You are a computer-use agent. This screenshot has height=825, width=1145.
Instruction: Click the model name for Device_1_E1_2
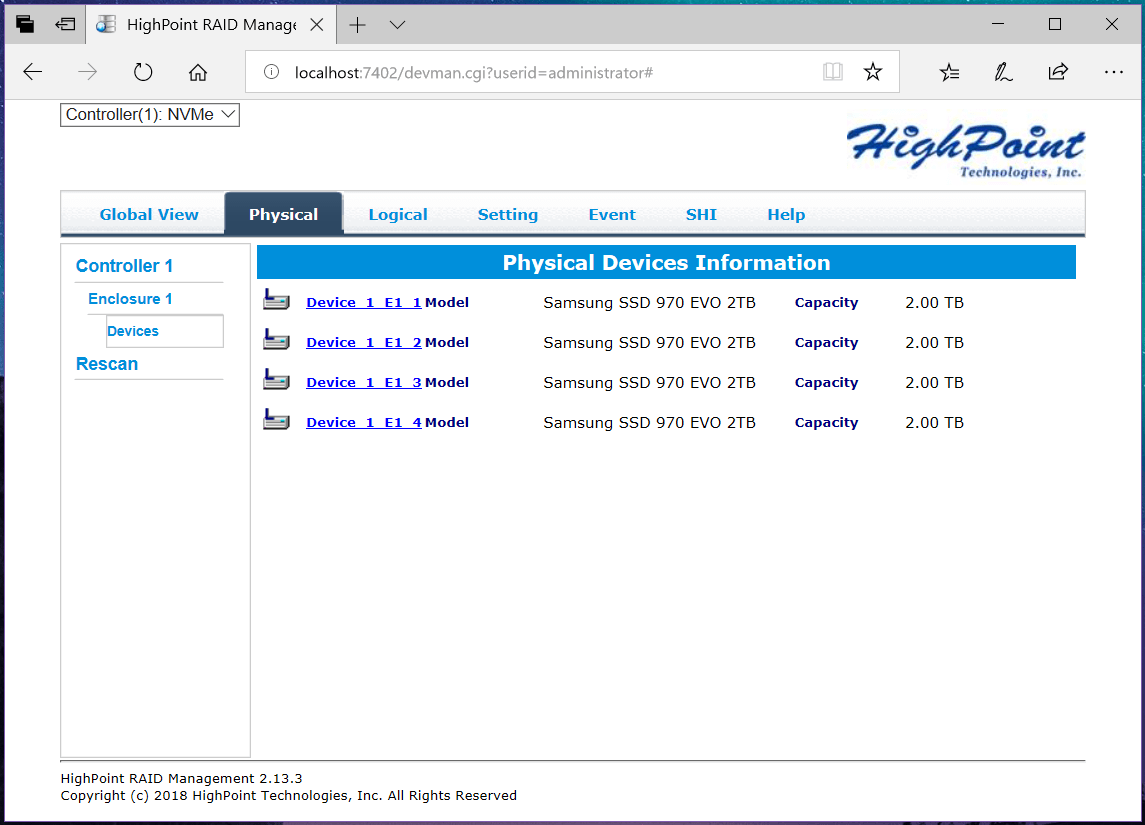[x=649, y=342]
